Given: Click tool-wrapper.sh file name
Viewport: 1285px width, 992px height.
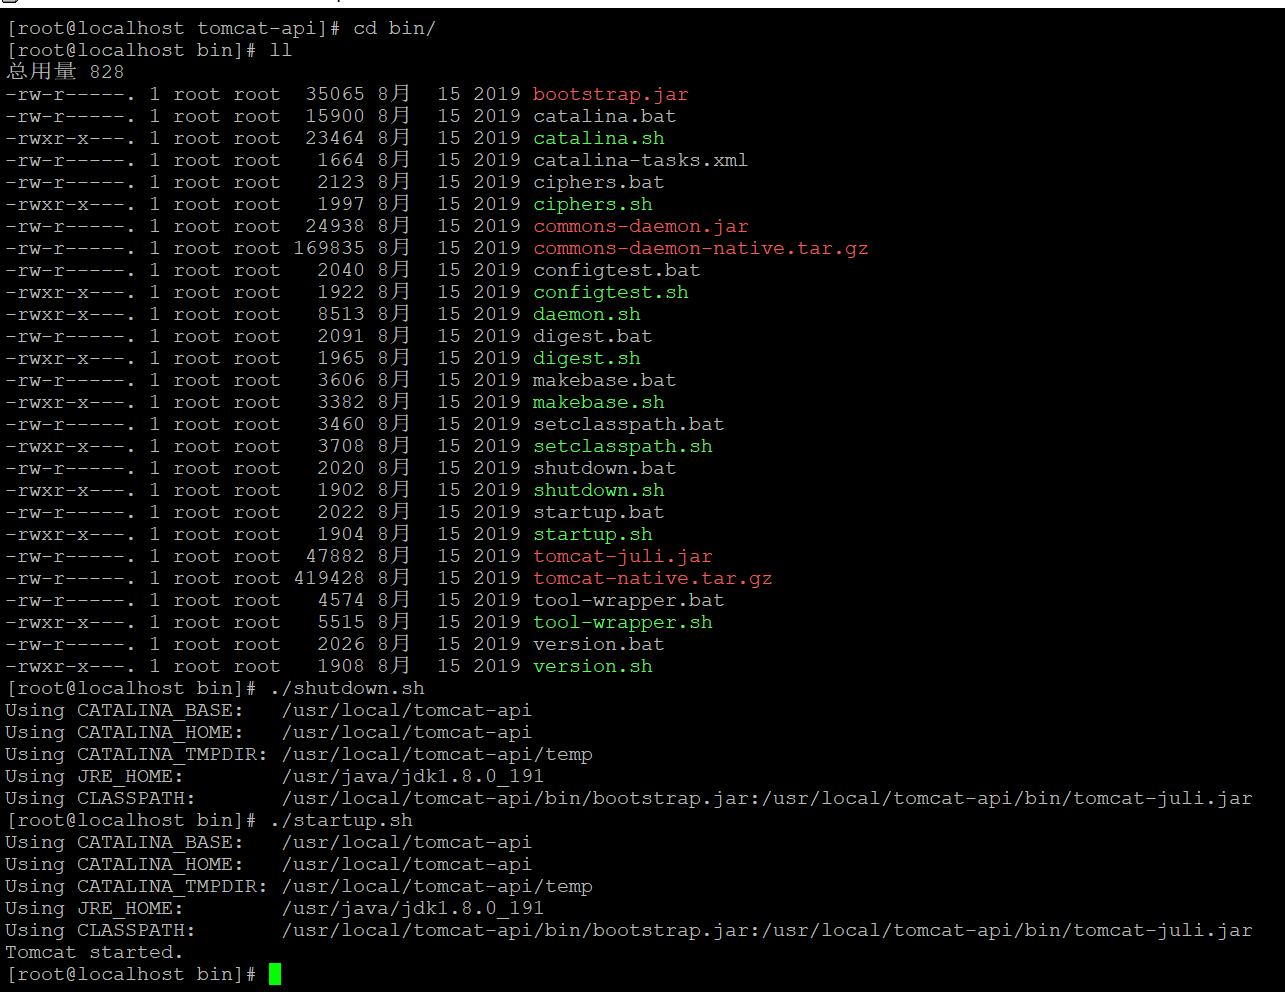Looking at the screenshot, I should click(622, 622).
